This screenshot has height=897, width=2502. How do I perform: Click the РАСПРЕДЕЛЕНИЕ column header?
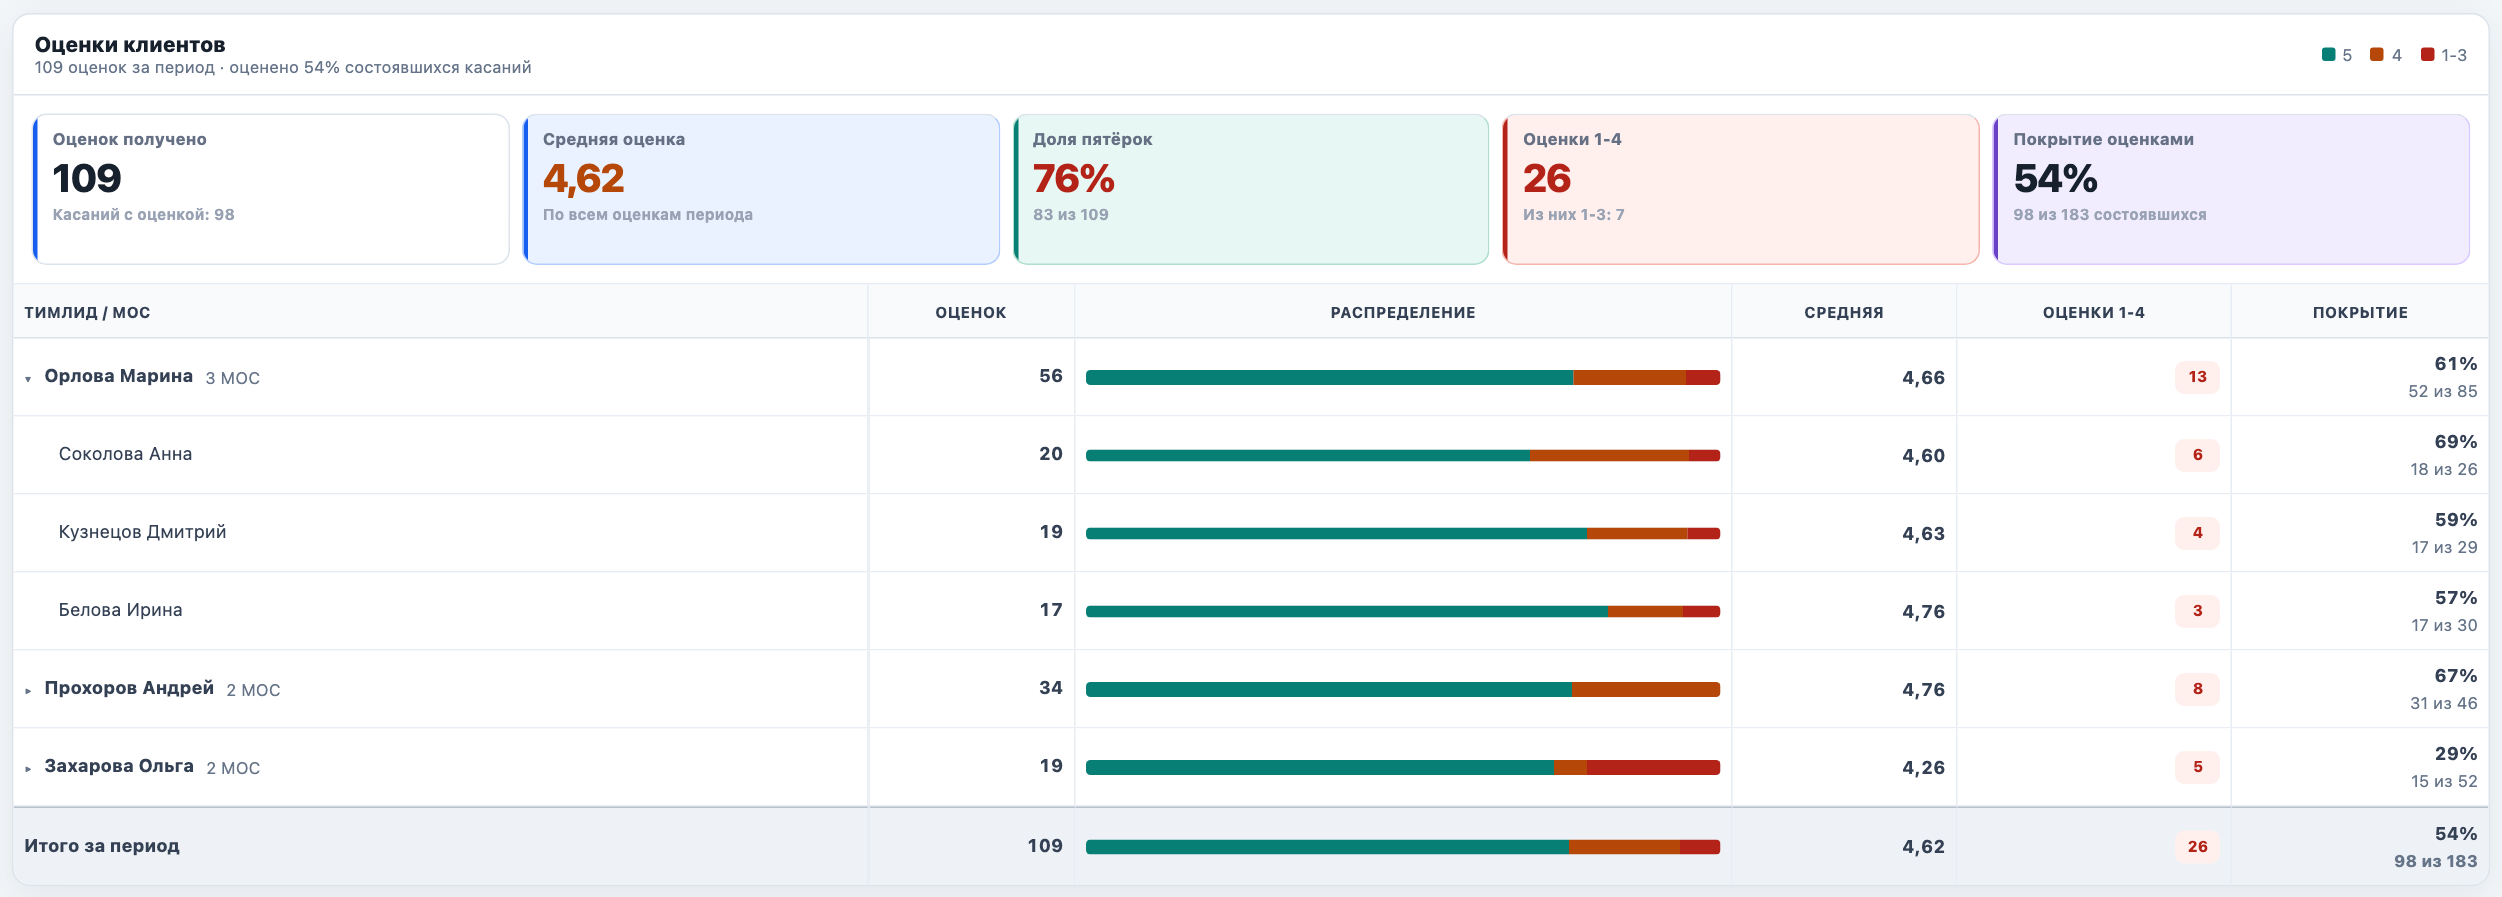click(x=1403, y=313)
